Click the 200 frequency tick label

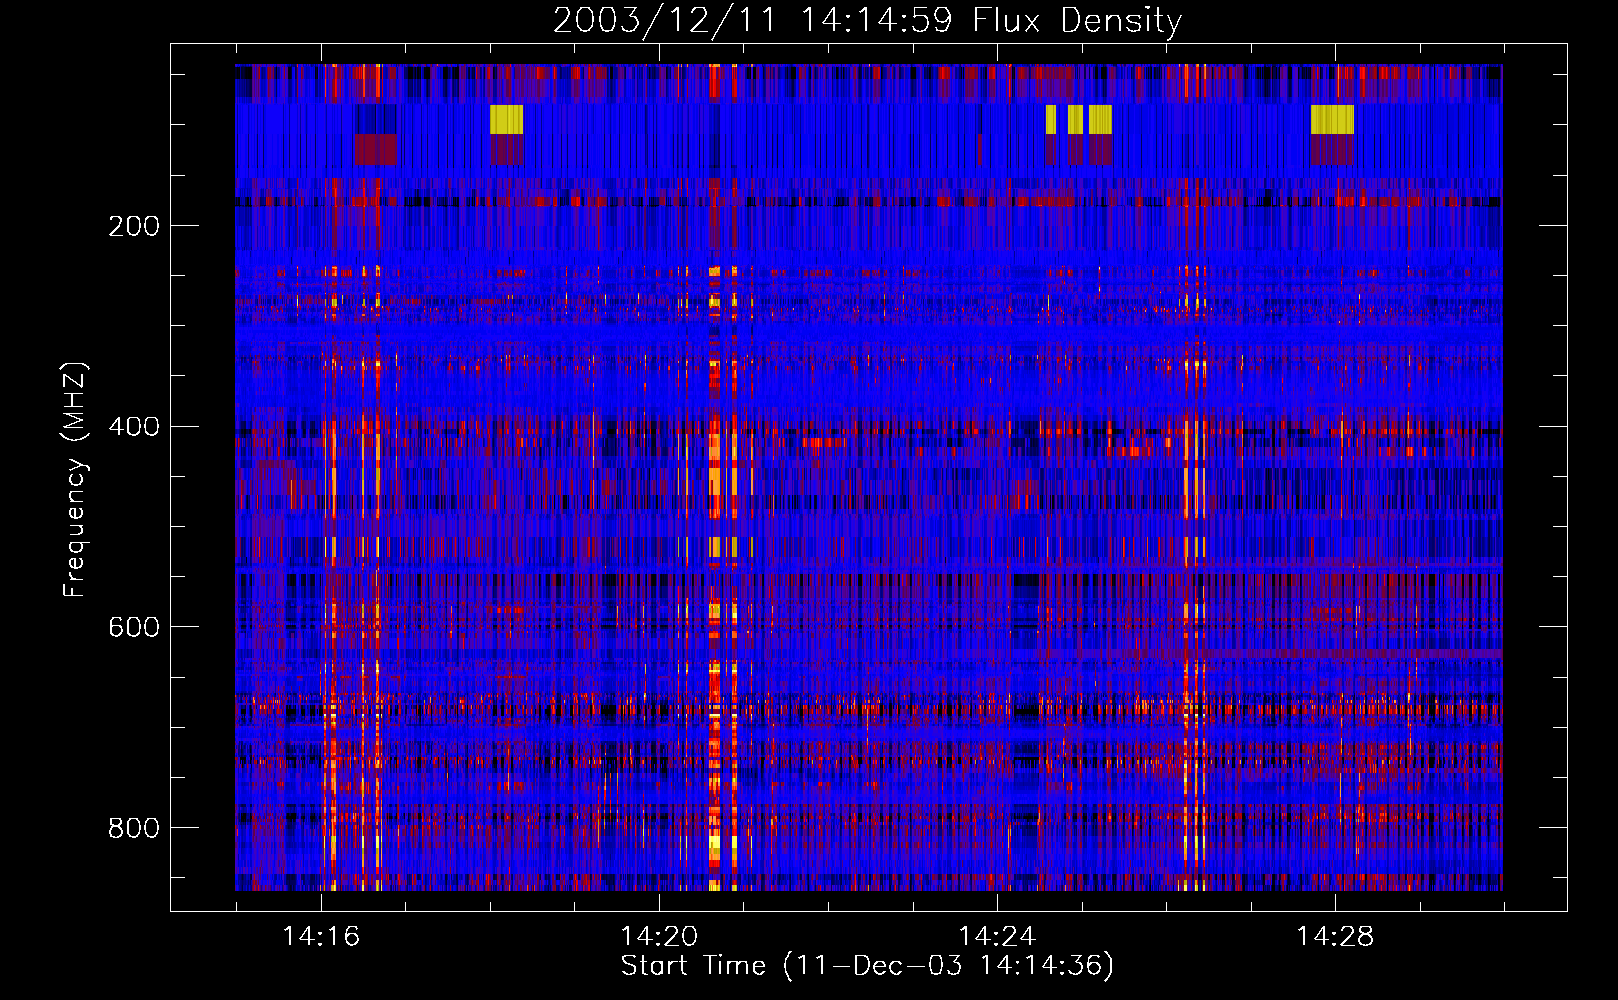tap(134, 226)
